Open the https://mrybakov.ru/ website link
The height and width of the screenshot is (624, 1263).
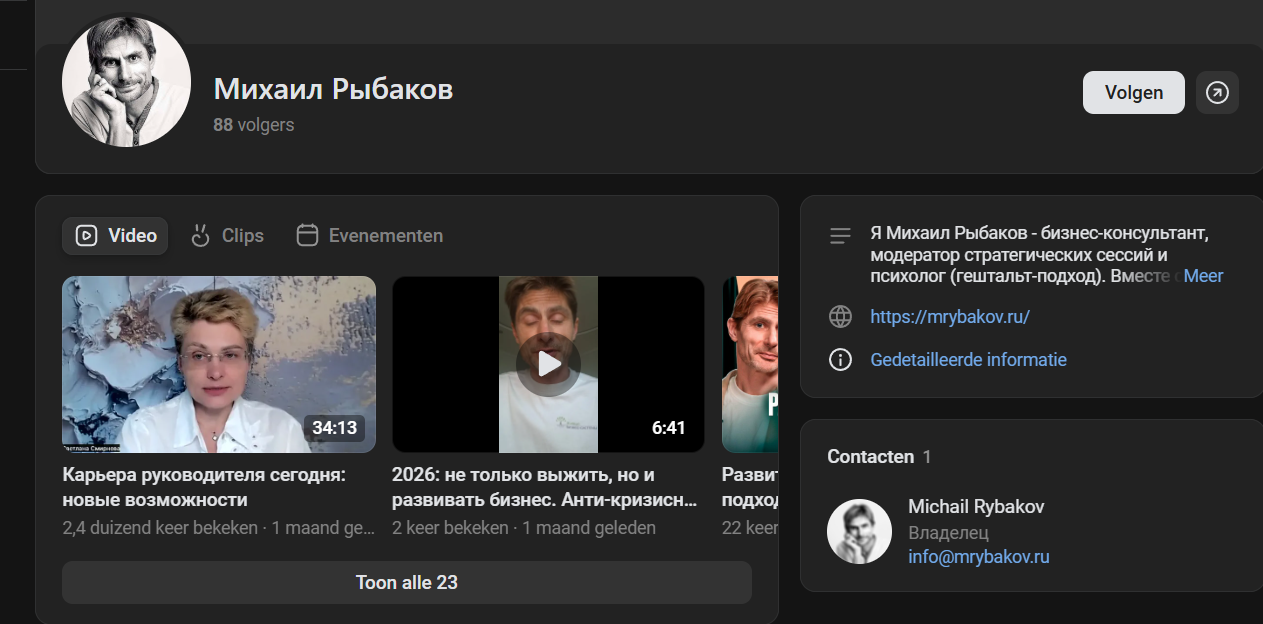point(950,317)
